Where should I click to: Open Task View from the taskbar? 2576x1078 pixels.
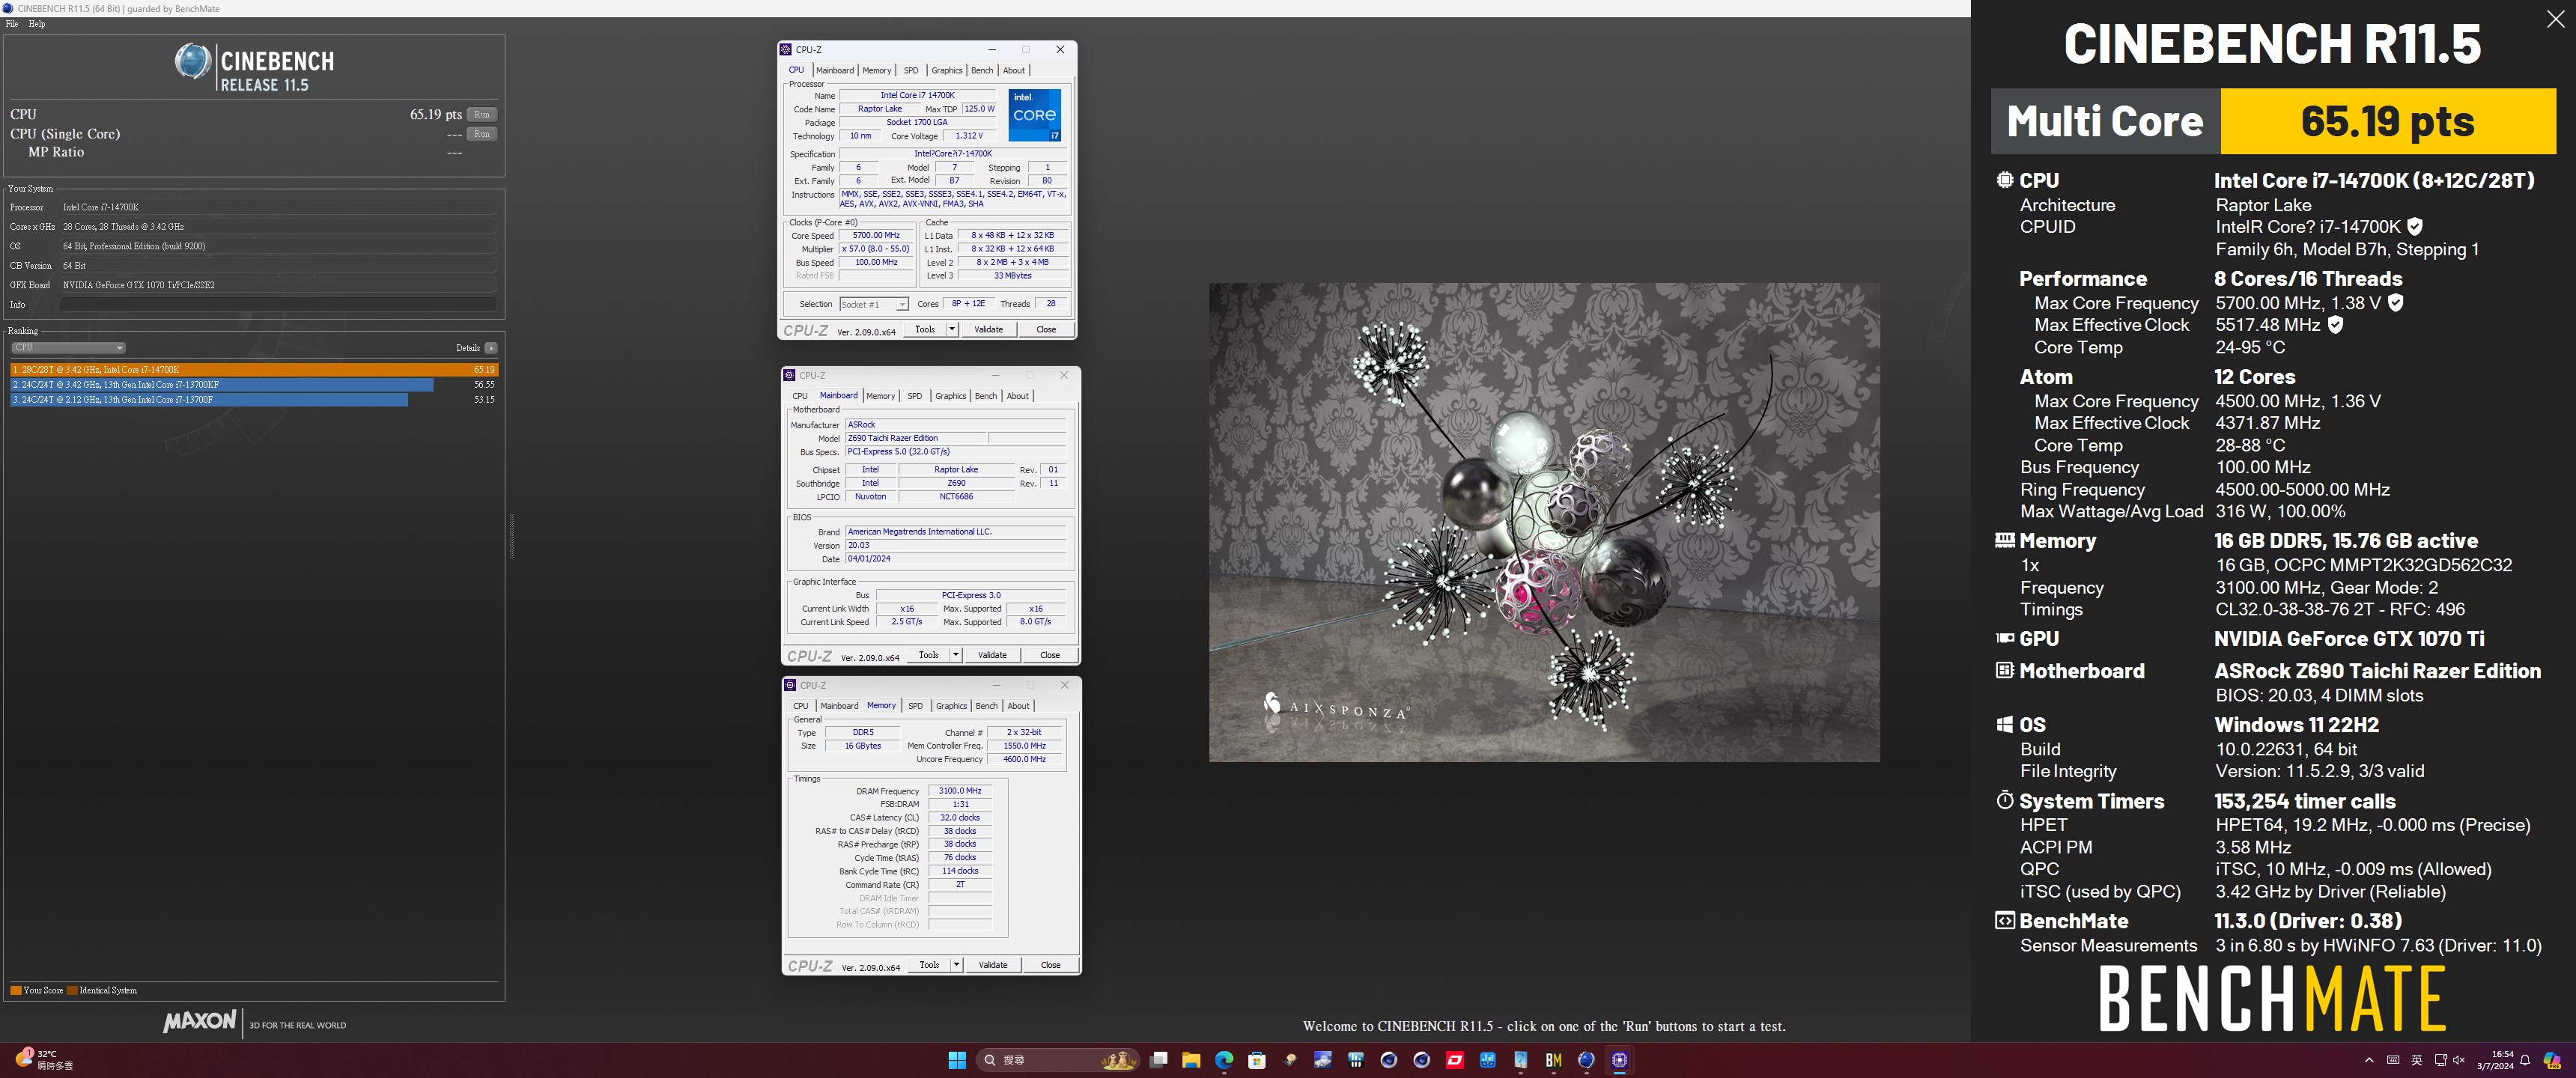tap(1158, 1060)
